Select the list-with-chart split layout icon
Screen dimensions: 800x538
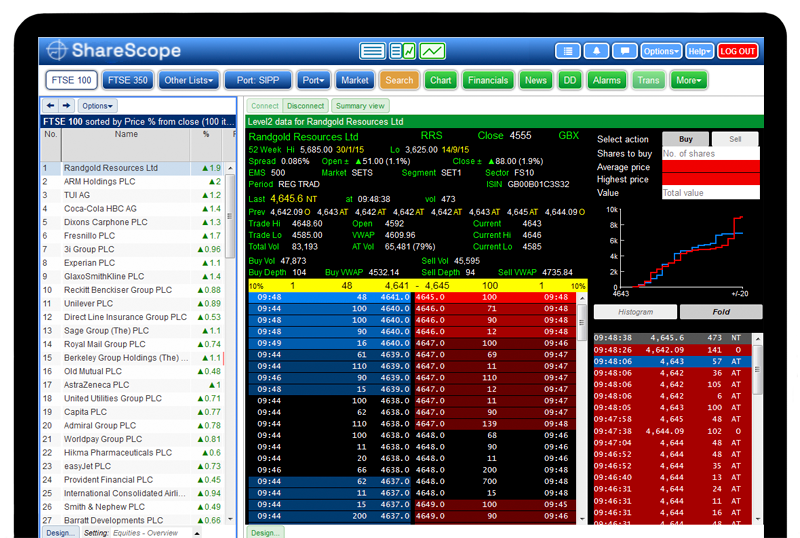click(402, 51)
